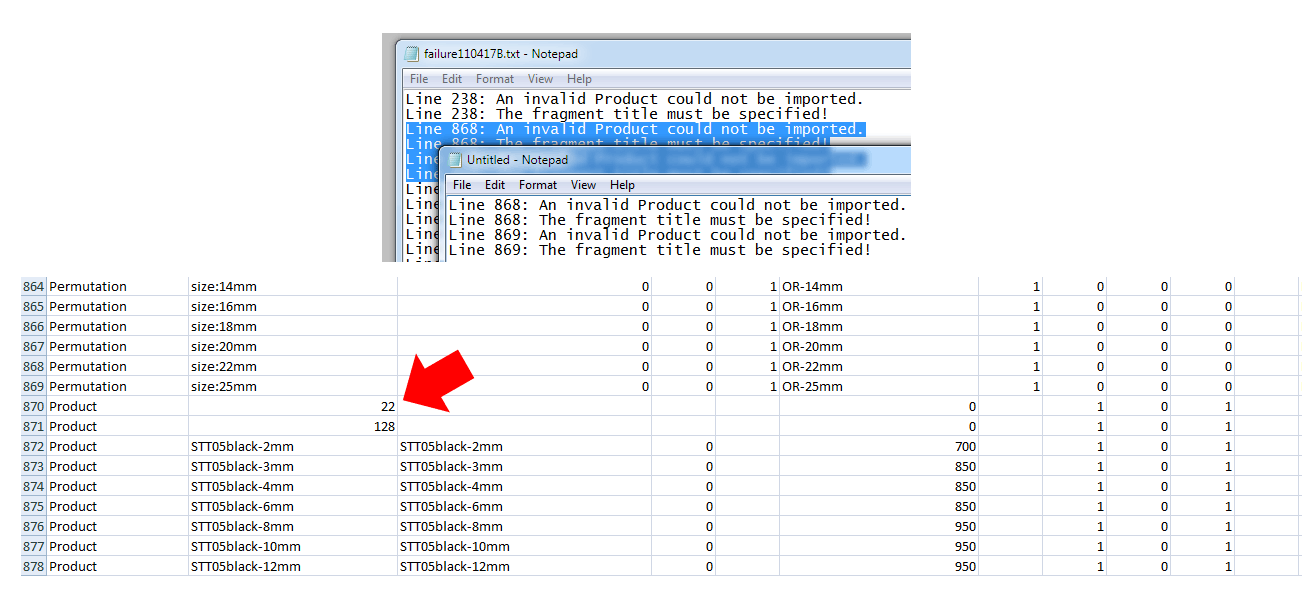Image resolution: width=1302 pixels, height=593 pixels.
Task: Open Help menu in failure110417B.txt Notepad
Action: 579,79
